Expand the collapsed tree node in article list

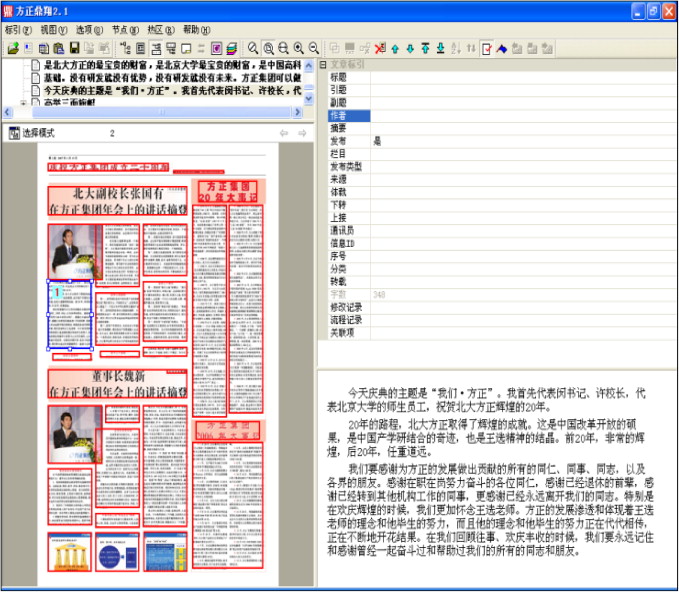(23, 103)
